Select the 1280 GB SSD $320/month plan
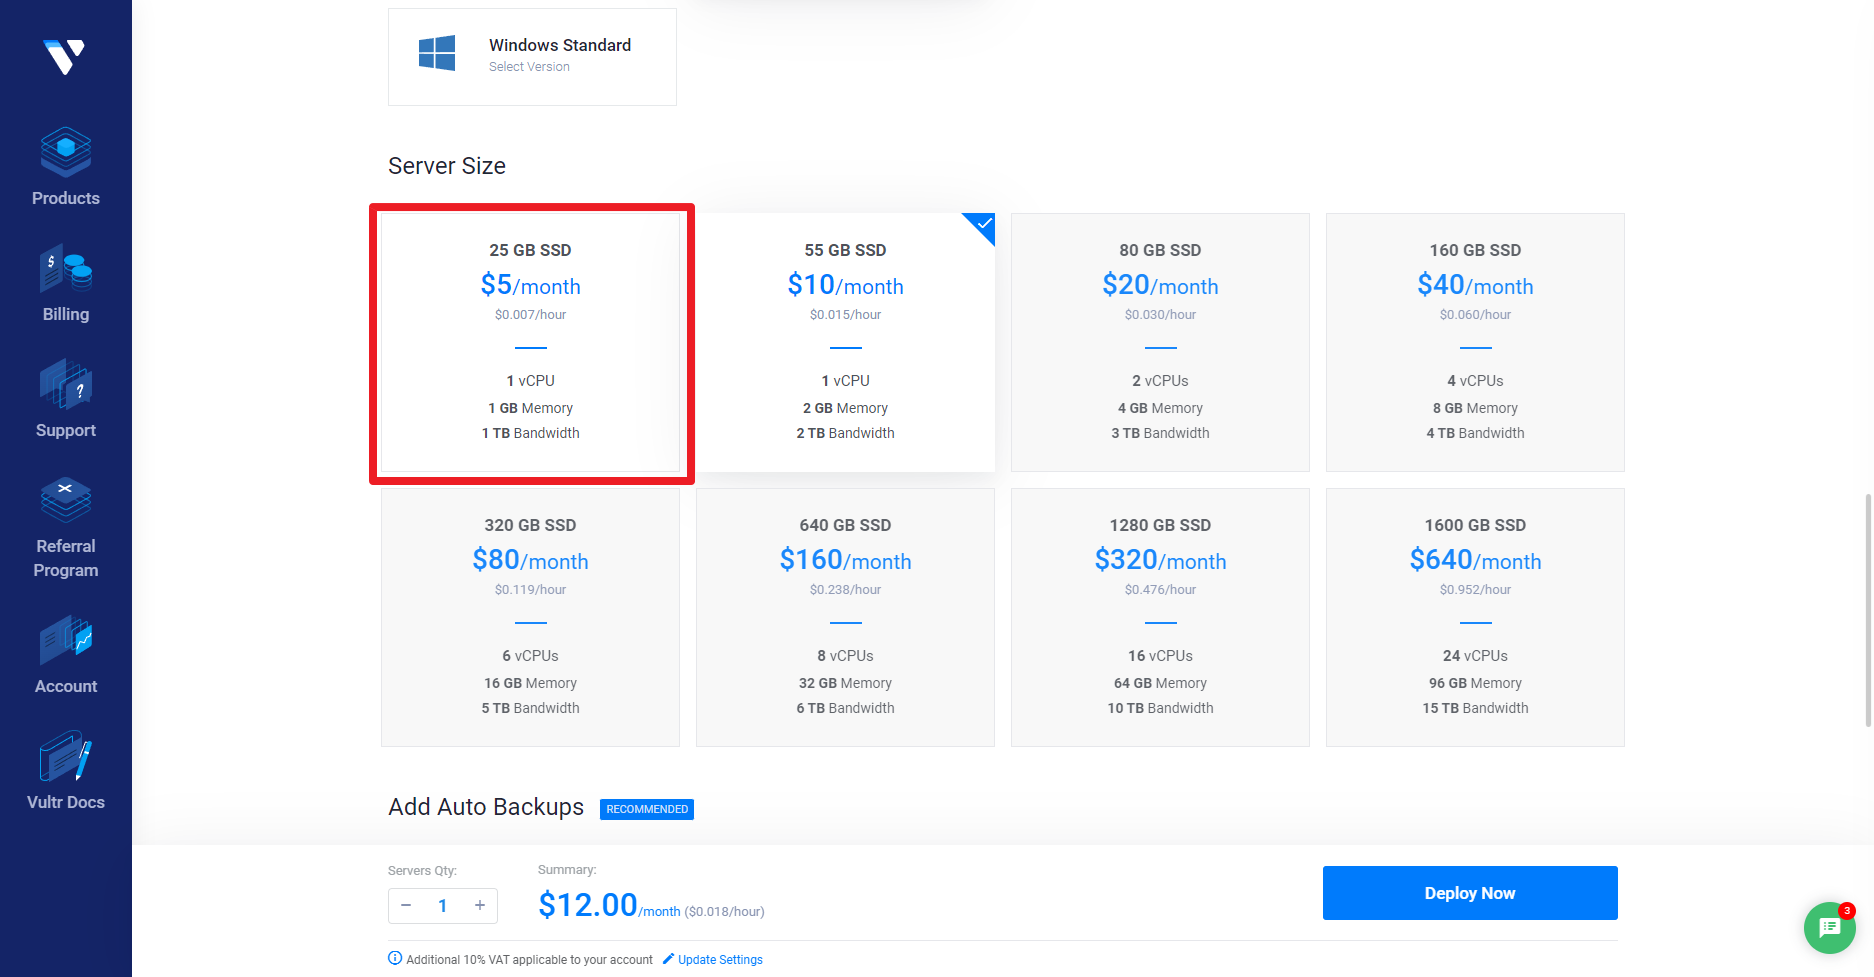Screen dimensions: 1874x977 tap(1160, 617)
